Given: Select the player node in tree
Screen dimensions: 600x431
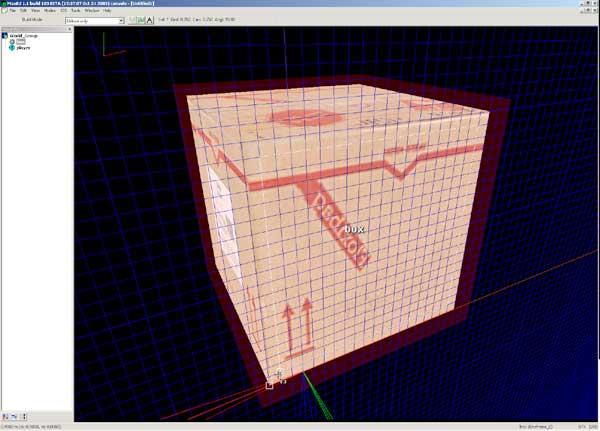Looking at the screenshot, I should 23,48.
